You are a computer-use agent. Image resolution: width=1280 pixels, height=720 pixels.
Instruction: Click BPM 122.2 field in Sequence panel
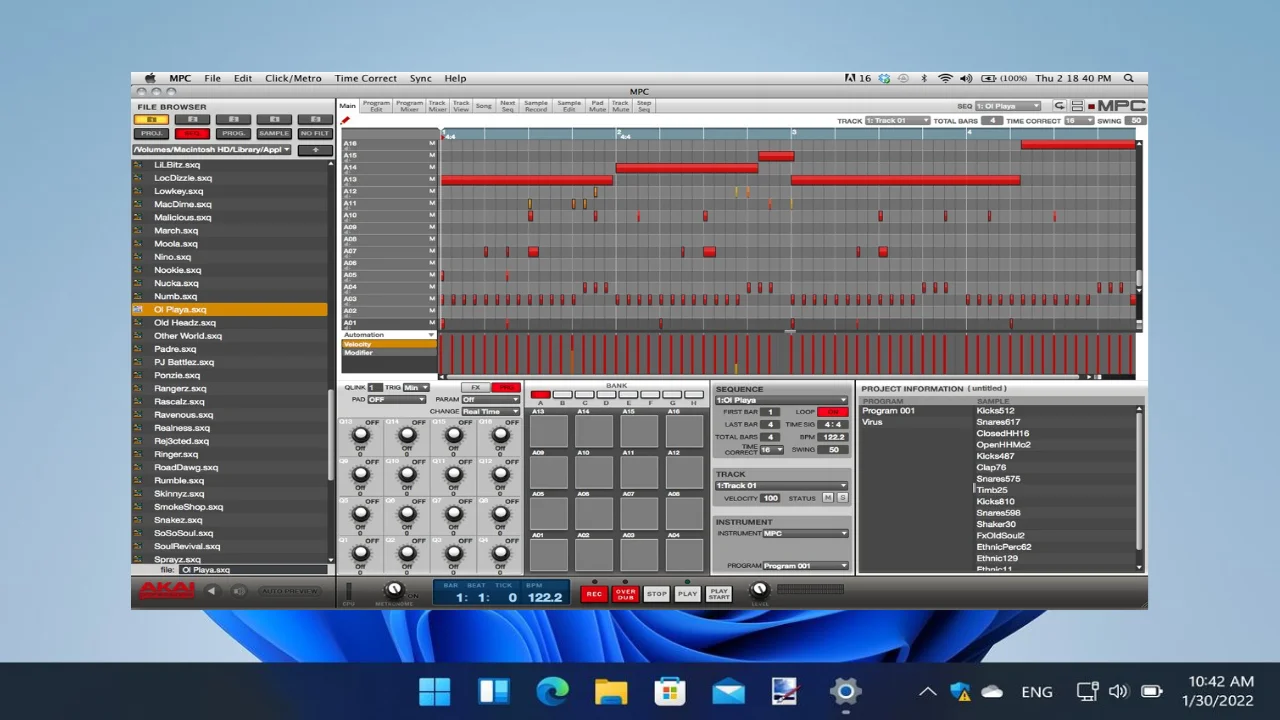pos(833,437)
